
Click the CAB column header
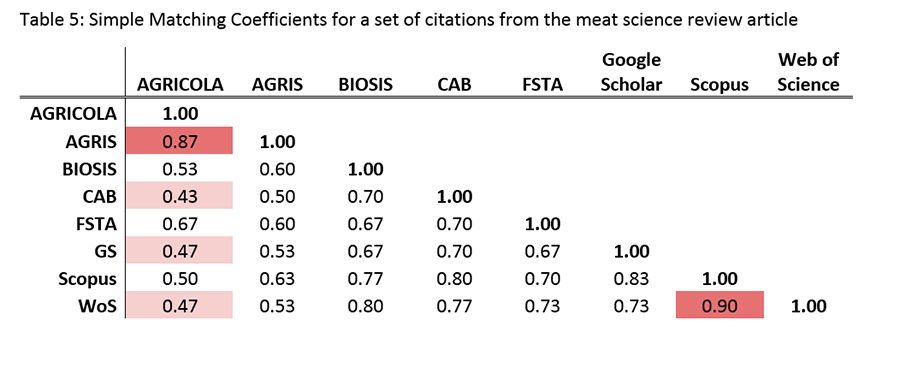click(454, 85)
